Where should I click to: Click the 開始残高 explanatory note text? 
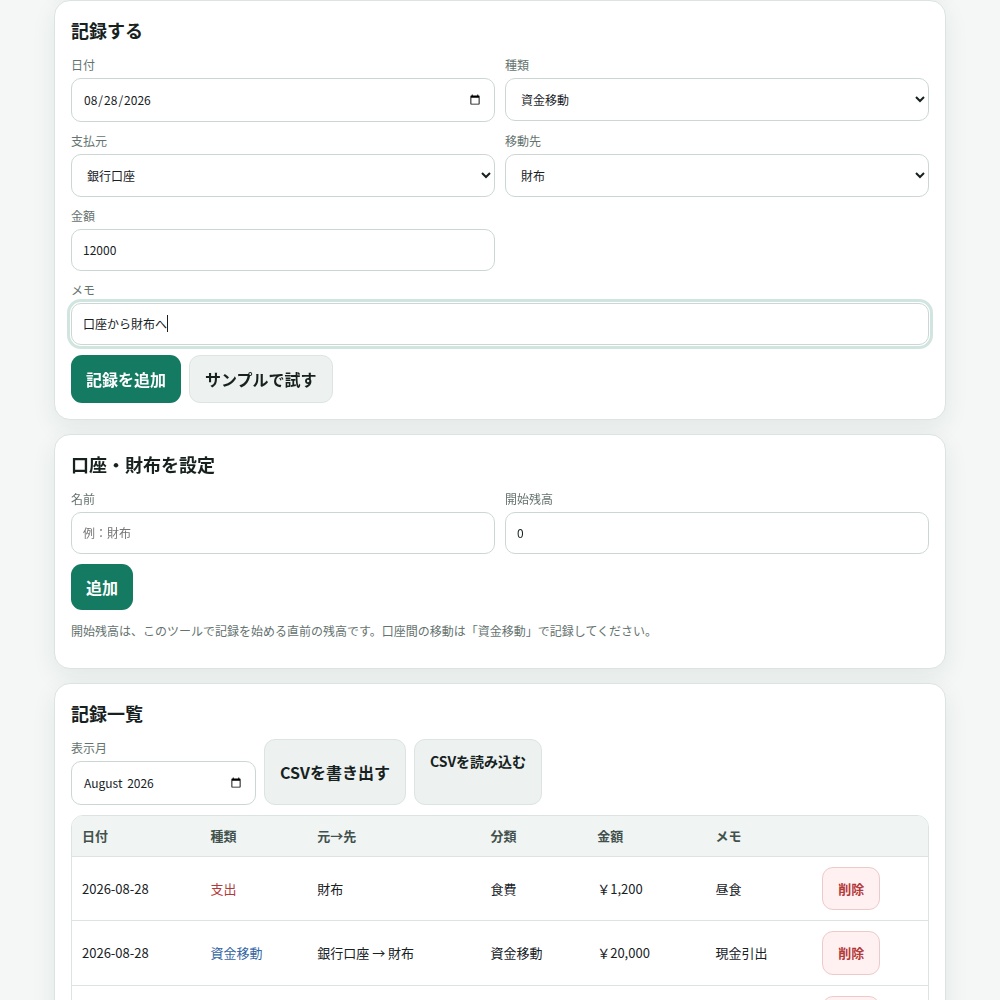[361, 631]
